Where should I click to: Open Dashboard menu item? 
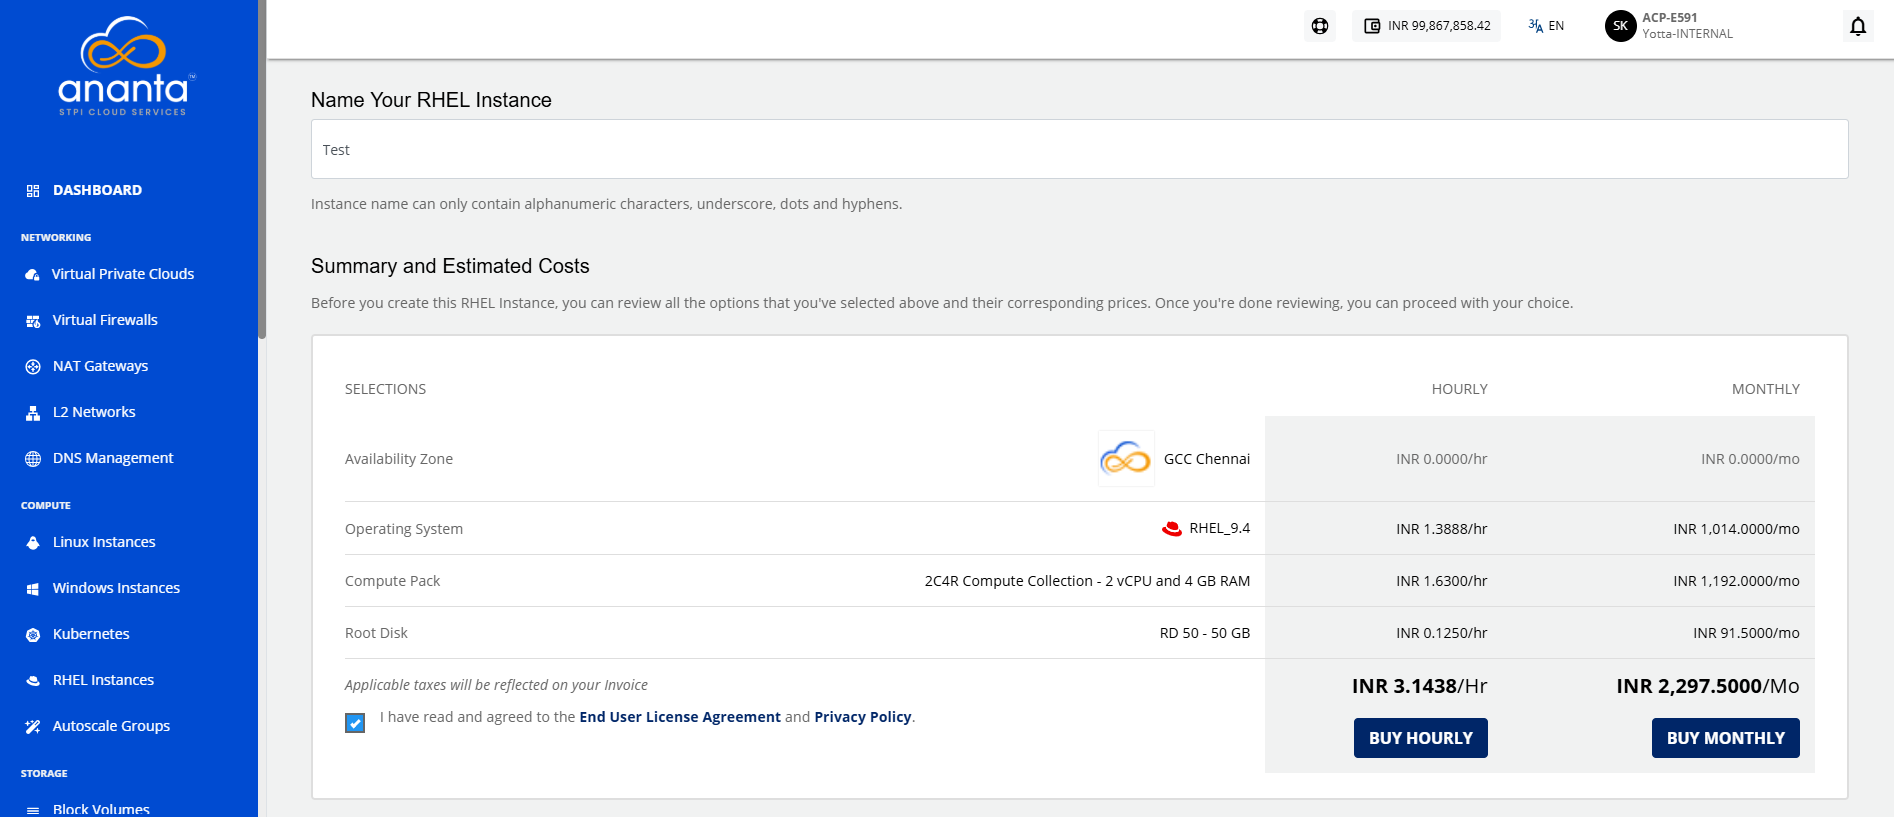pos(97,190)
